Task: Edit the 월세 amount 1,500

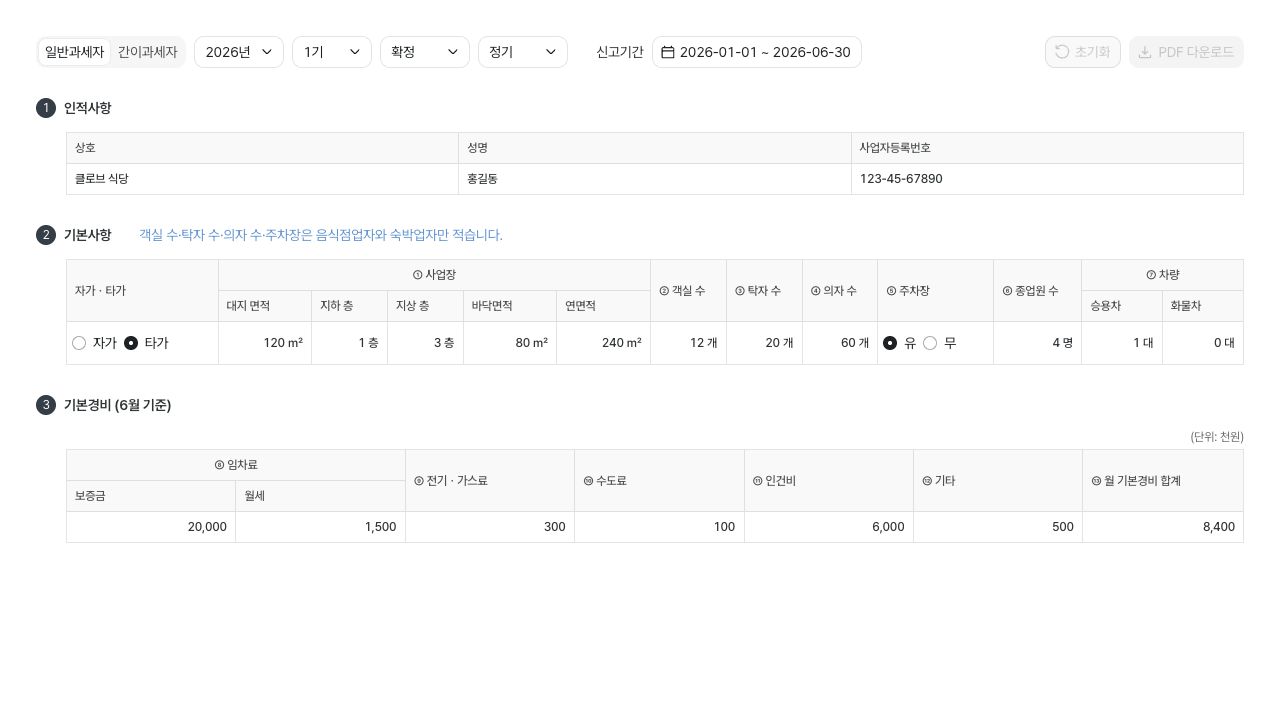Action: point(320,527)
